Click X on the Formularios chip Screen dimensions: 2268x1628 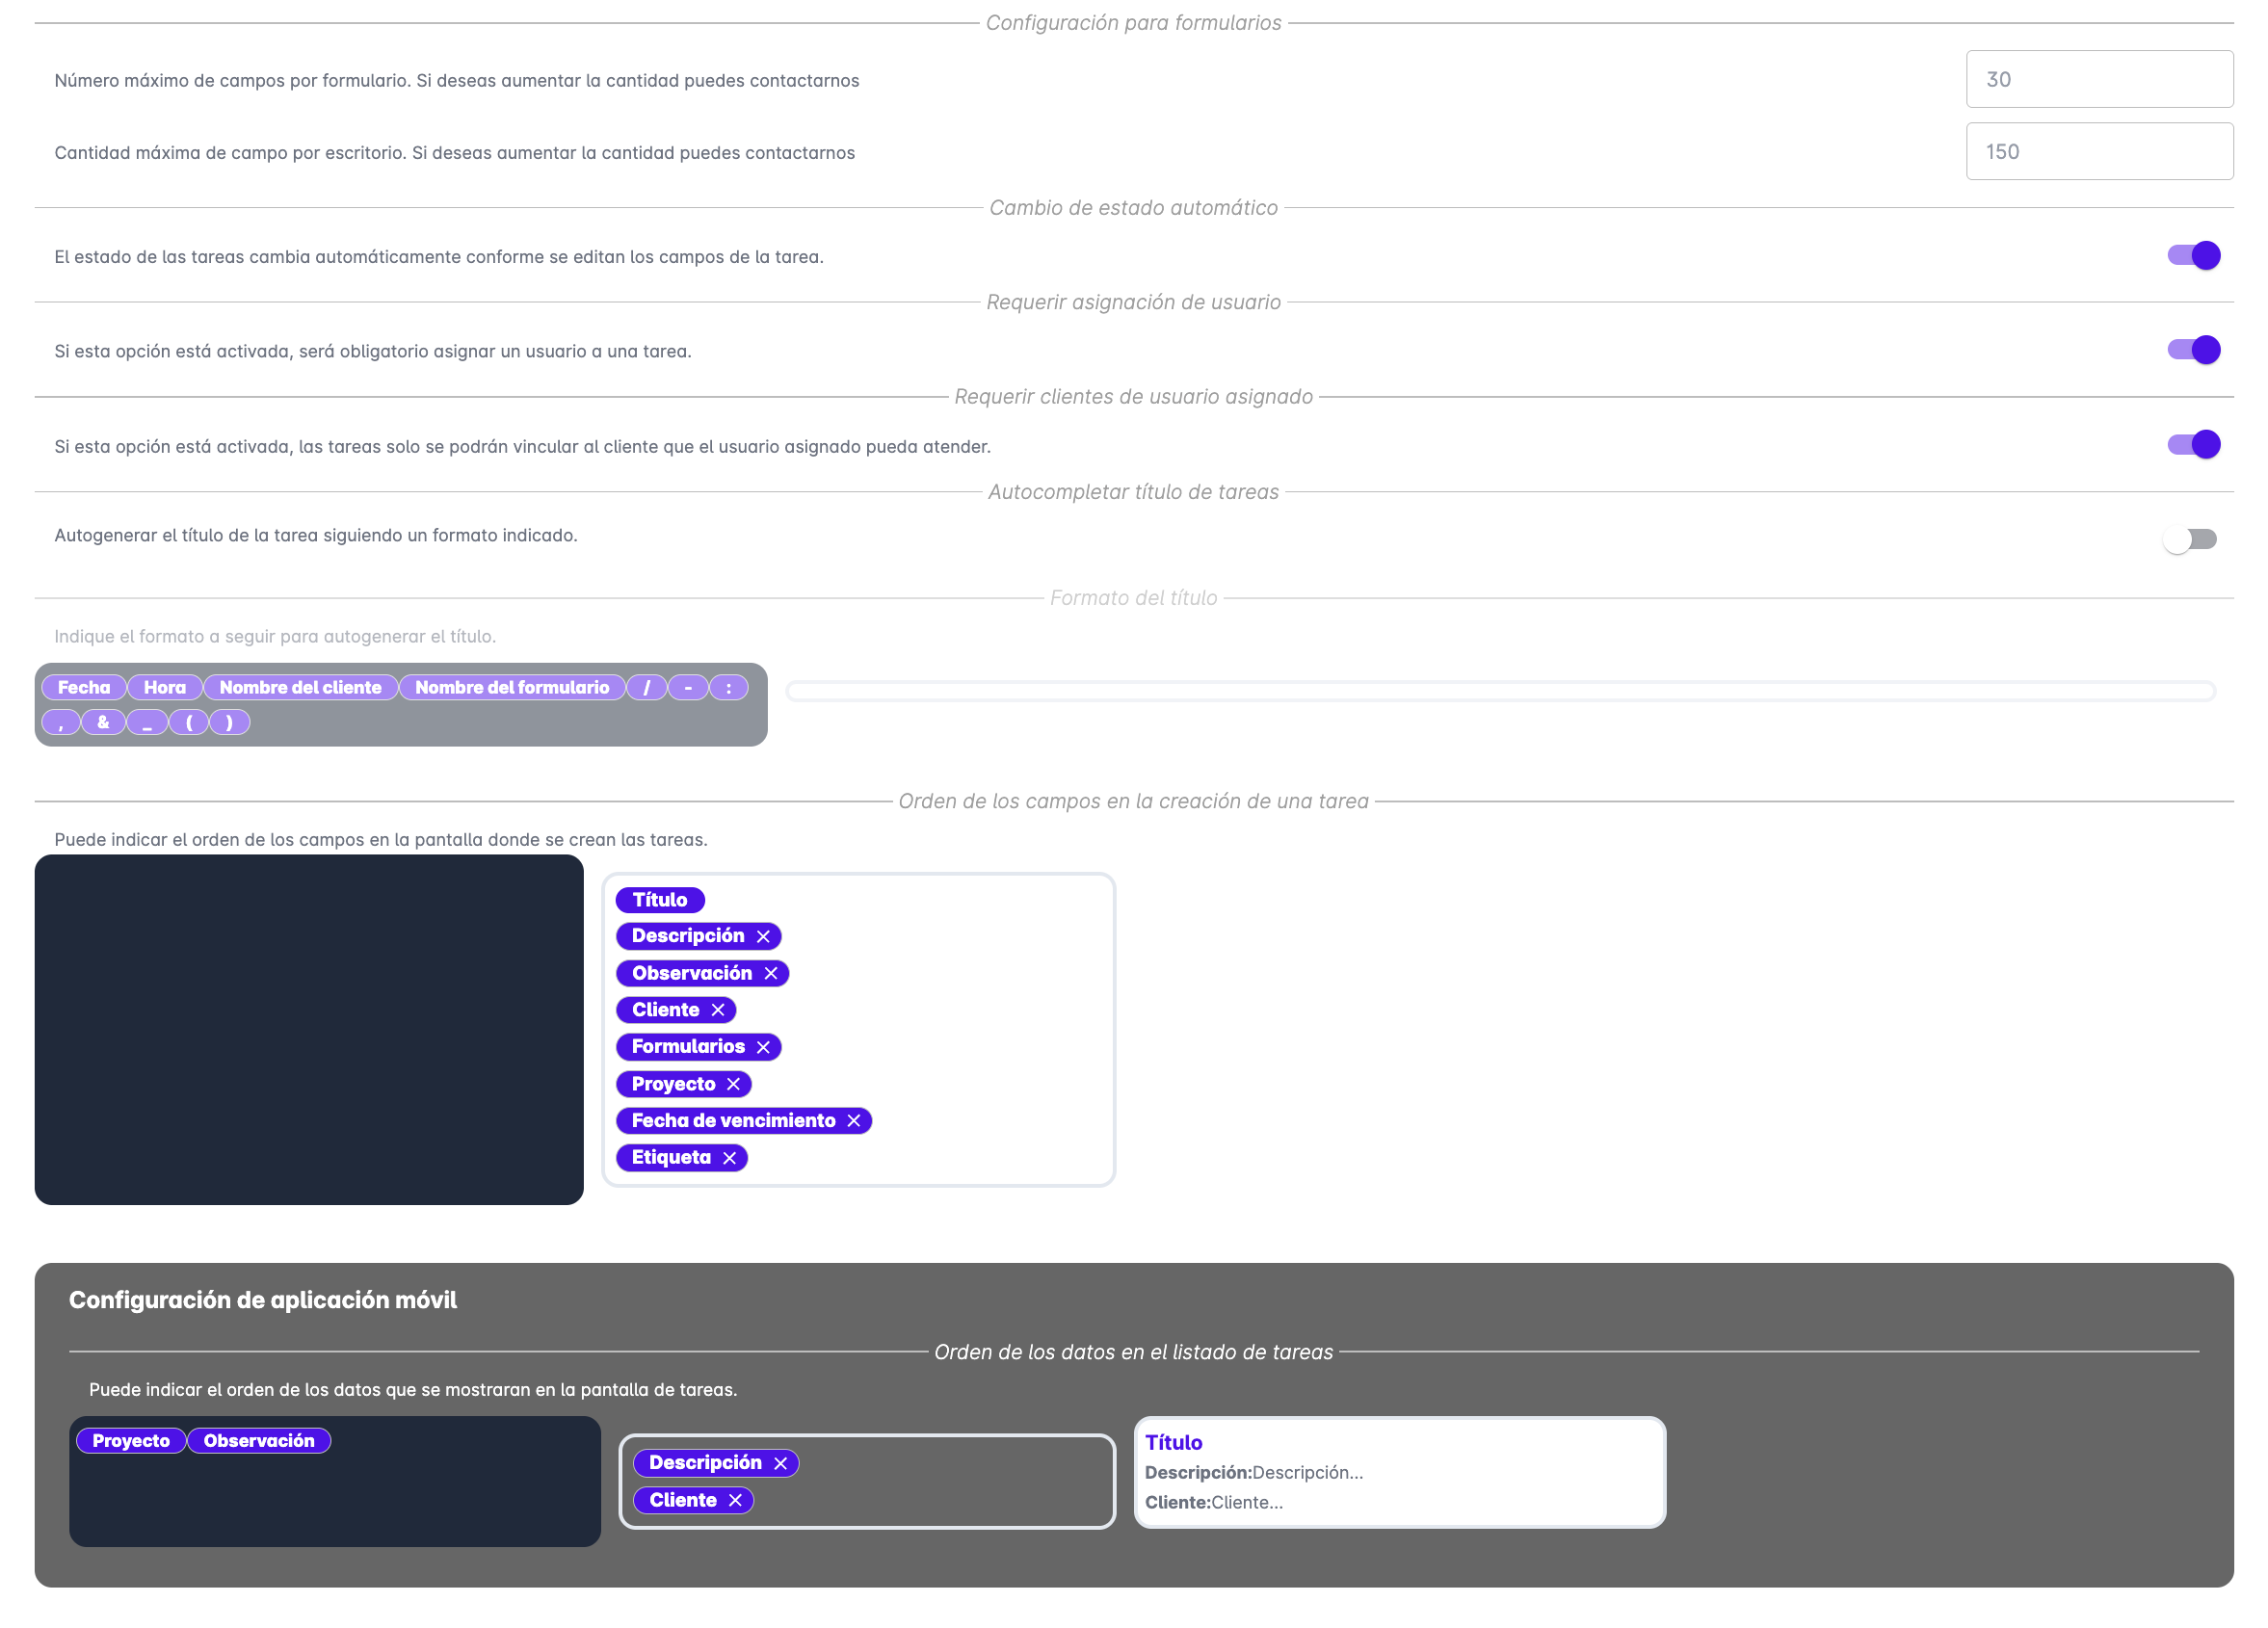click(x=763, y=1047)
